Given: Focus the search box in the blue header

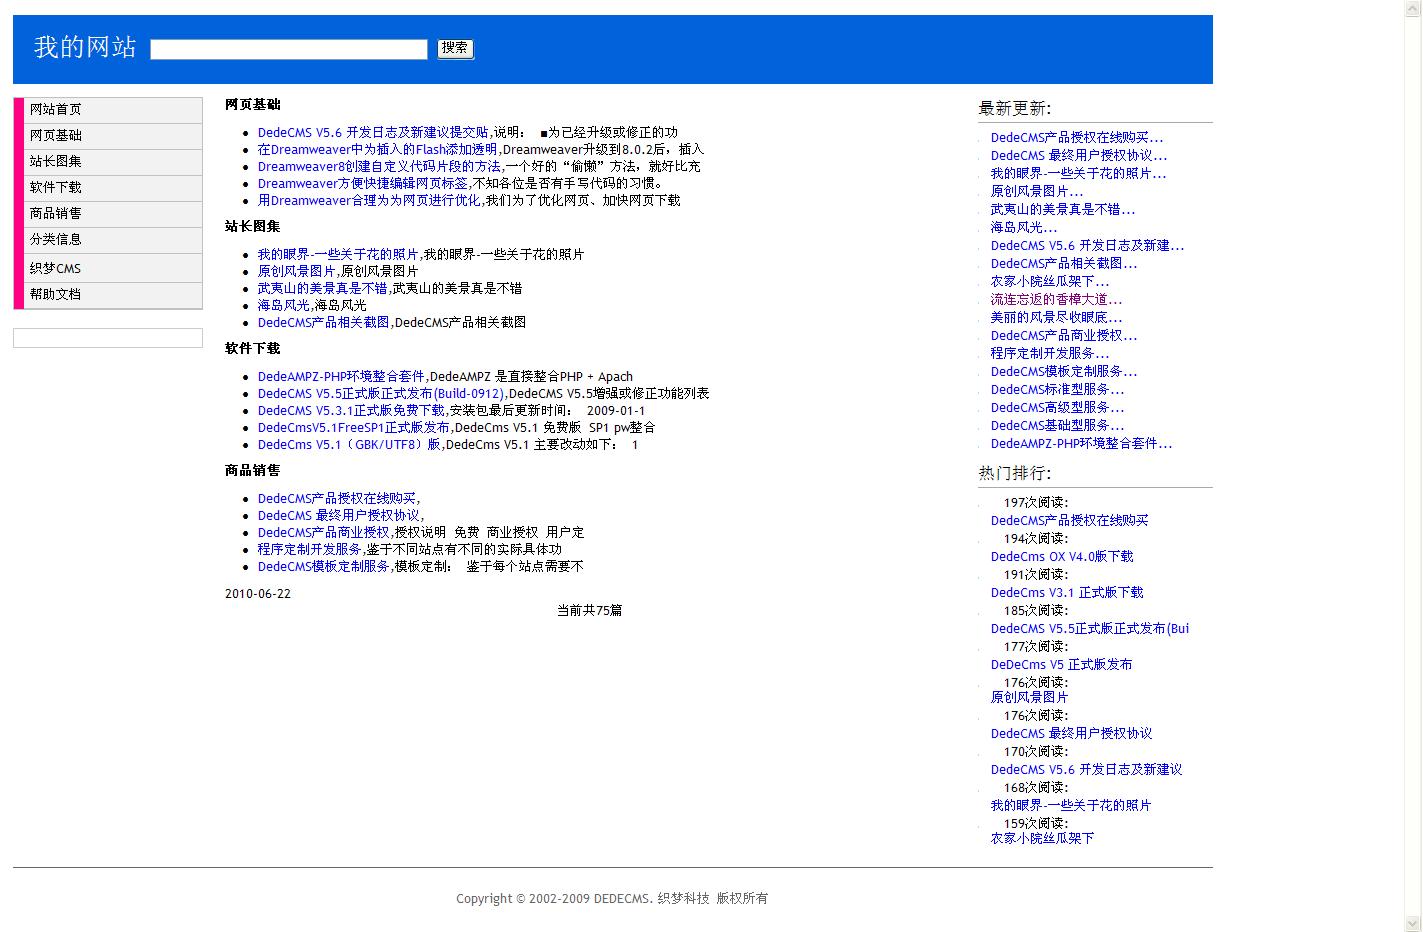Looking at the screenshot, I should [289, 49].
